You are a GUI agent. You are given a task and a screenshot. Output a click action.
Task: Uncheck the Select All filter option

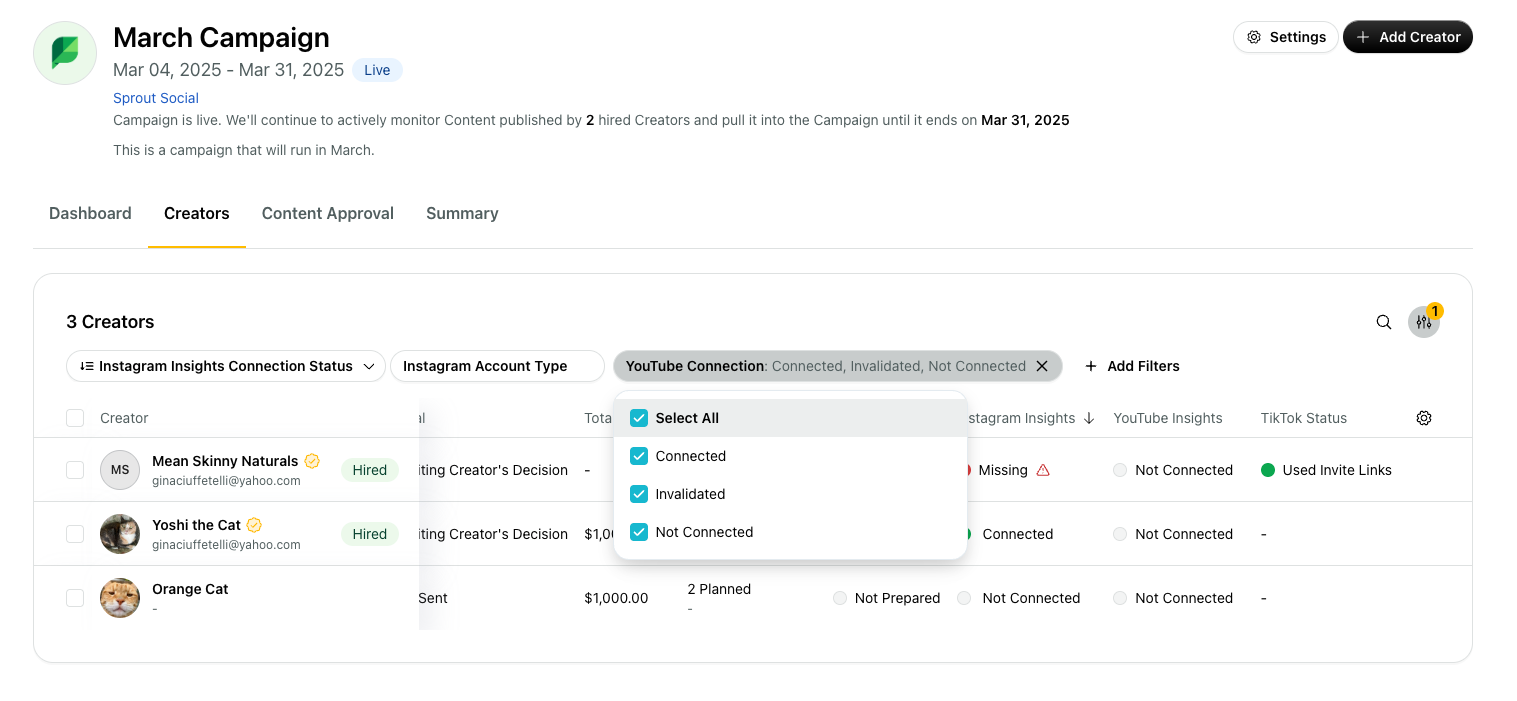click(639, 418)
